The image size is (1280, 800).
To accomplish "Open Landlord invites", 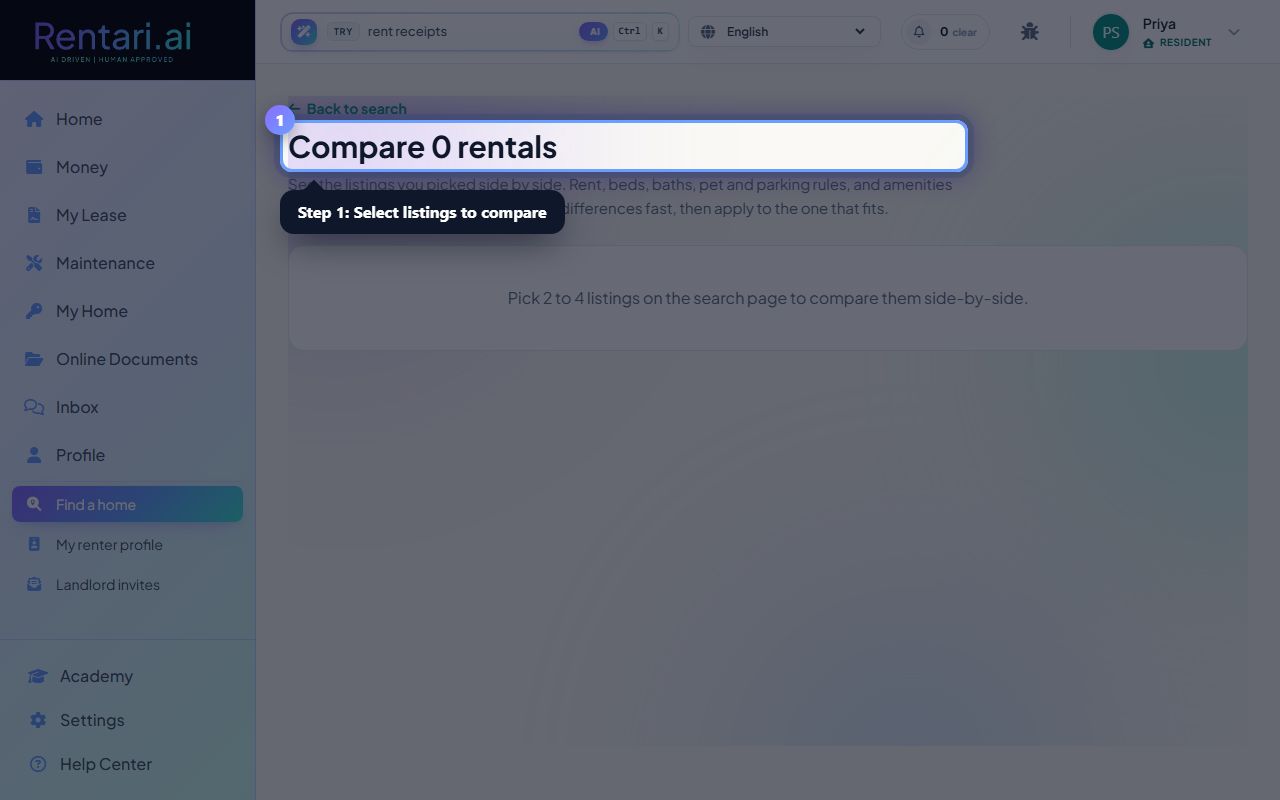I will [127, 585].
